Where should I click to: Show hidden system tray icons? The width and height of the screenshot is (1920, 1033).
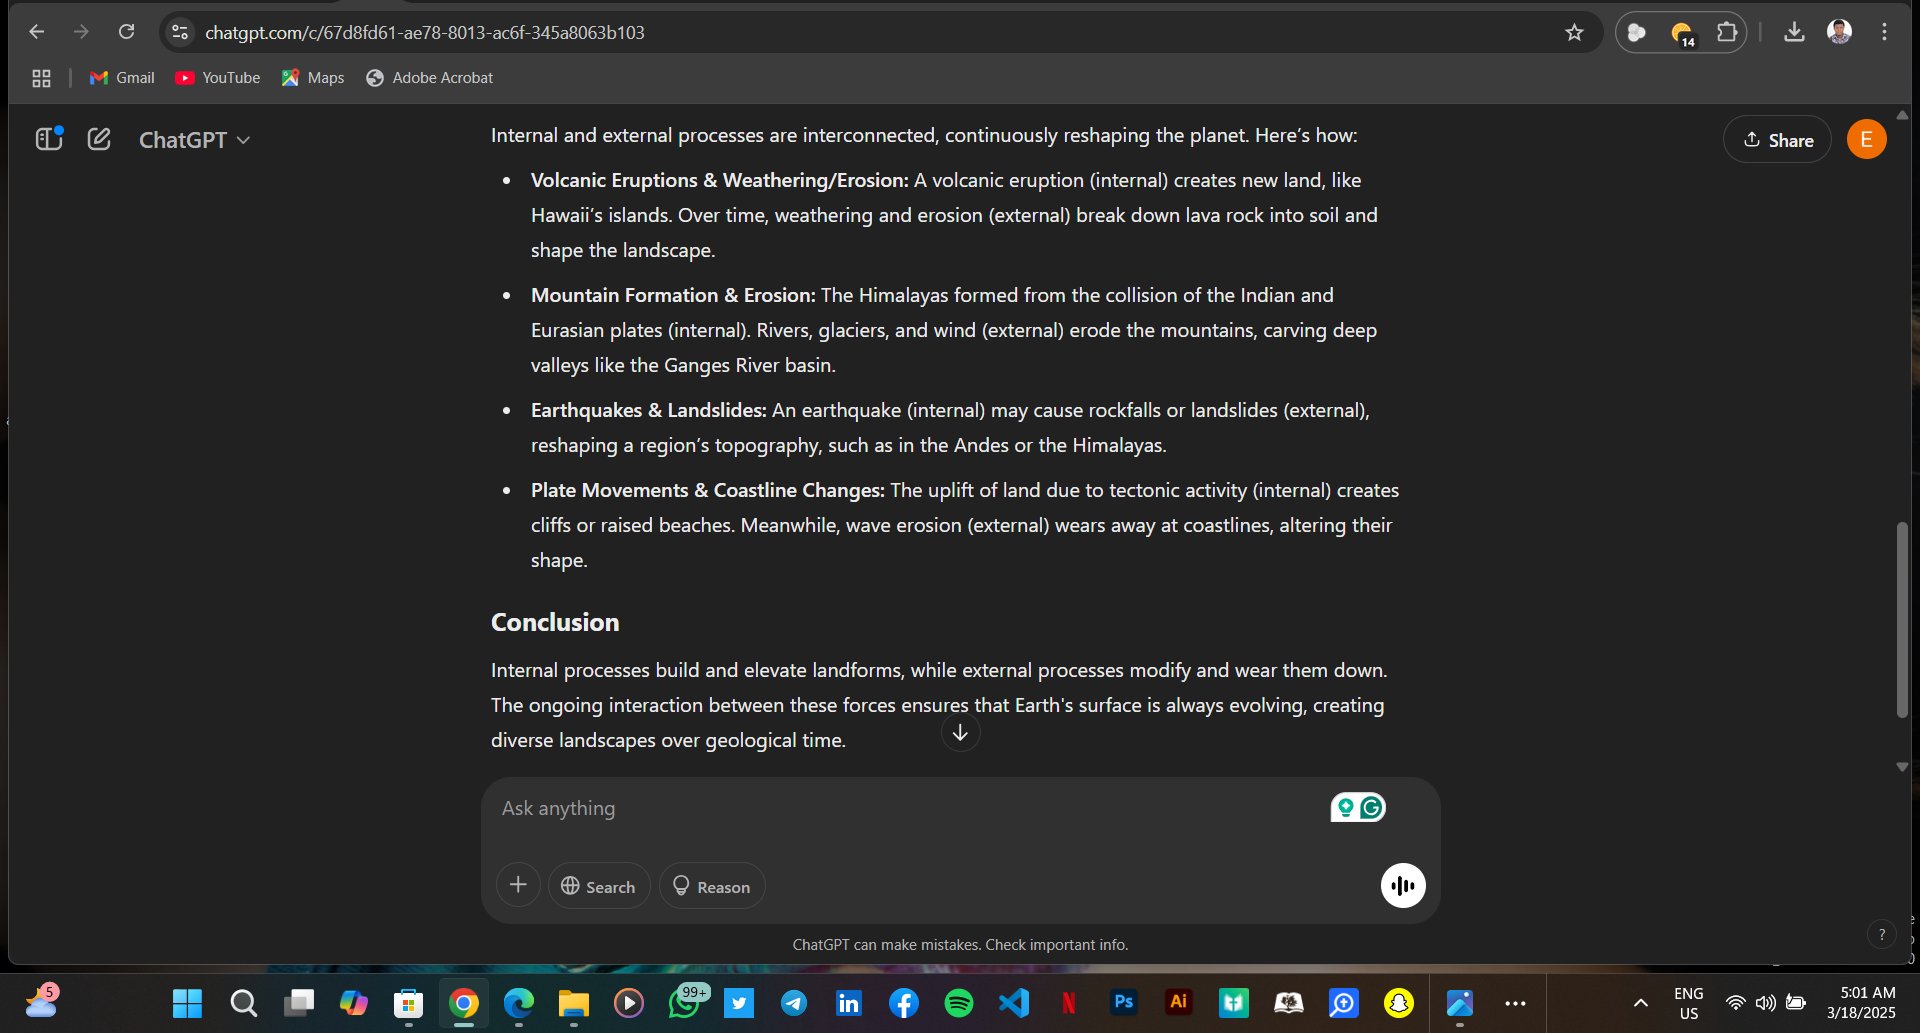pyautogui.click(x=1640, y=1003)
